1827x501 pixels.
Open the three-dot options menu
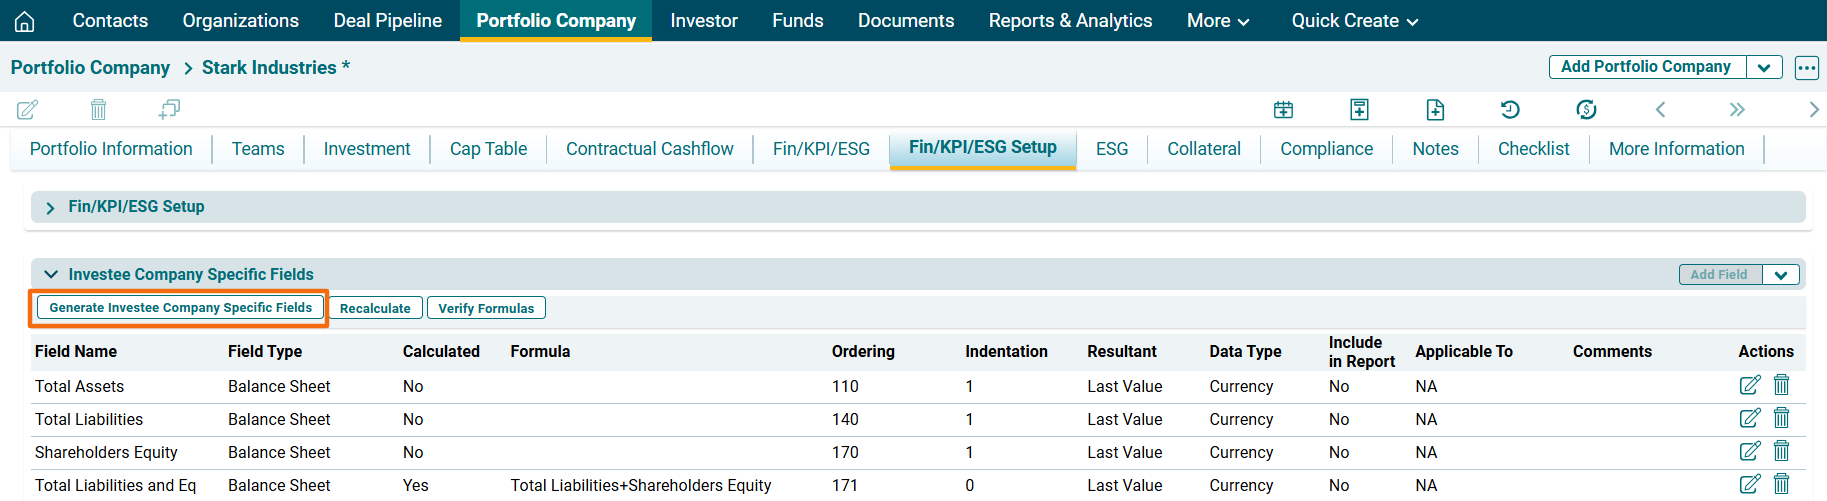point(1806,68)
